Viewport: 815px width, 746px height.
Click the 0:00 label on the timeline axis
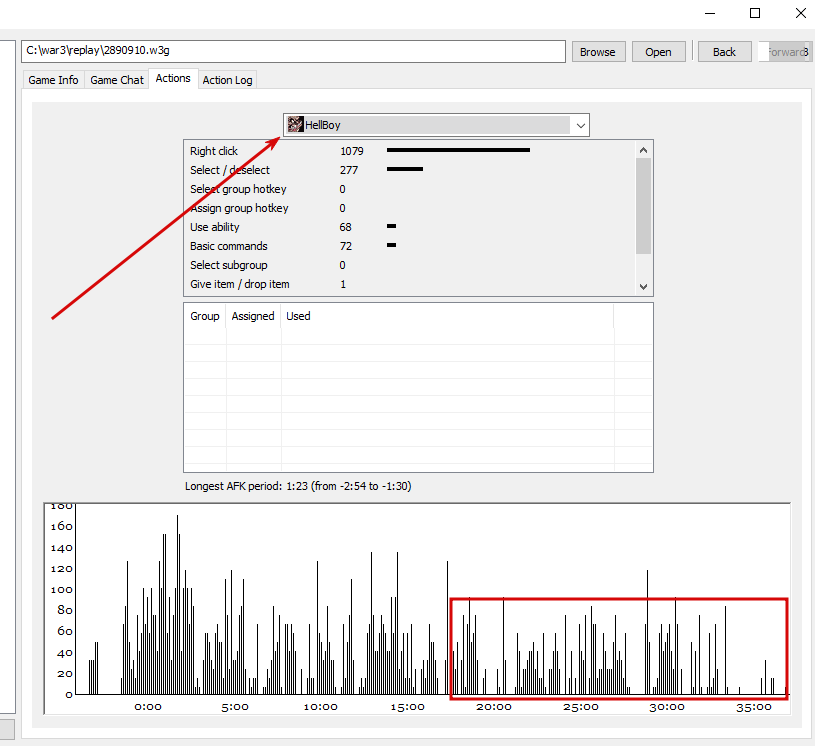click(148, 707)
